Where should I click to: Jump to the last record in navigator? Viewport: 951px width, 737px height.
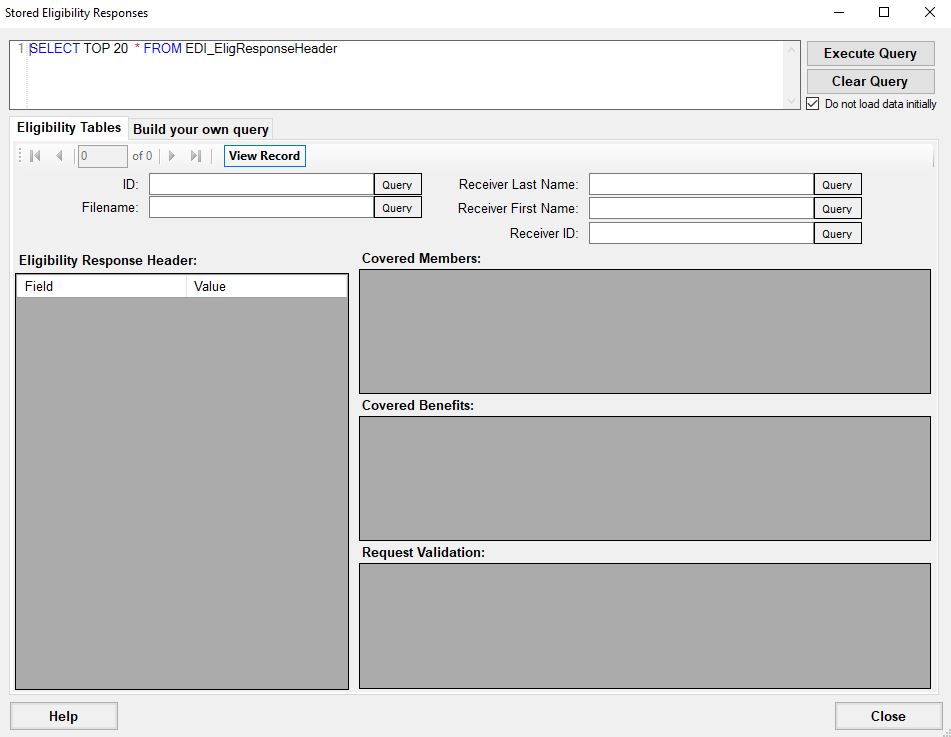tap(195, 156)
